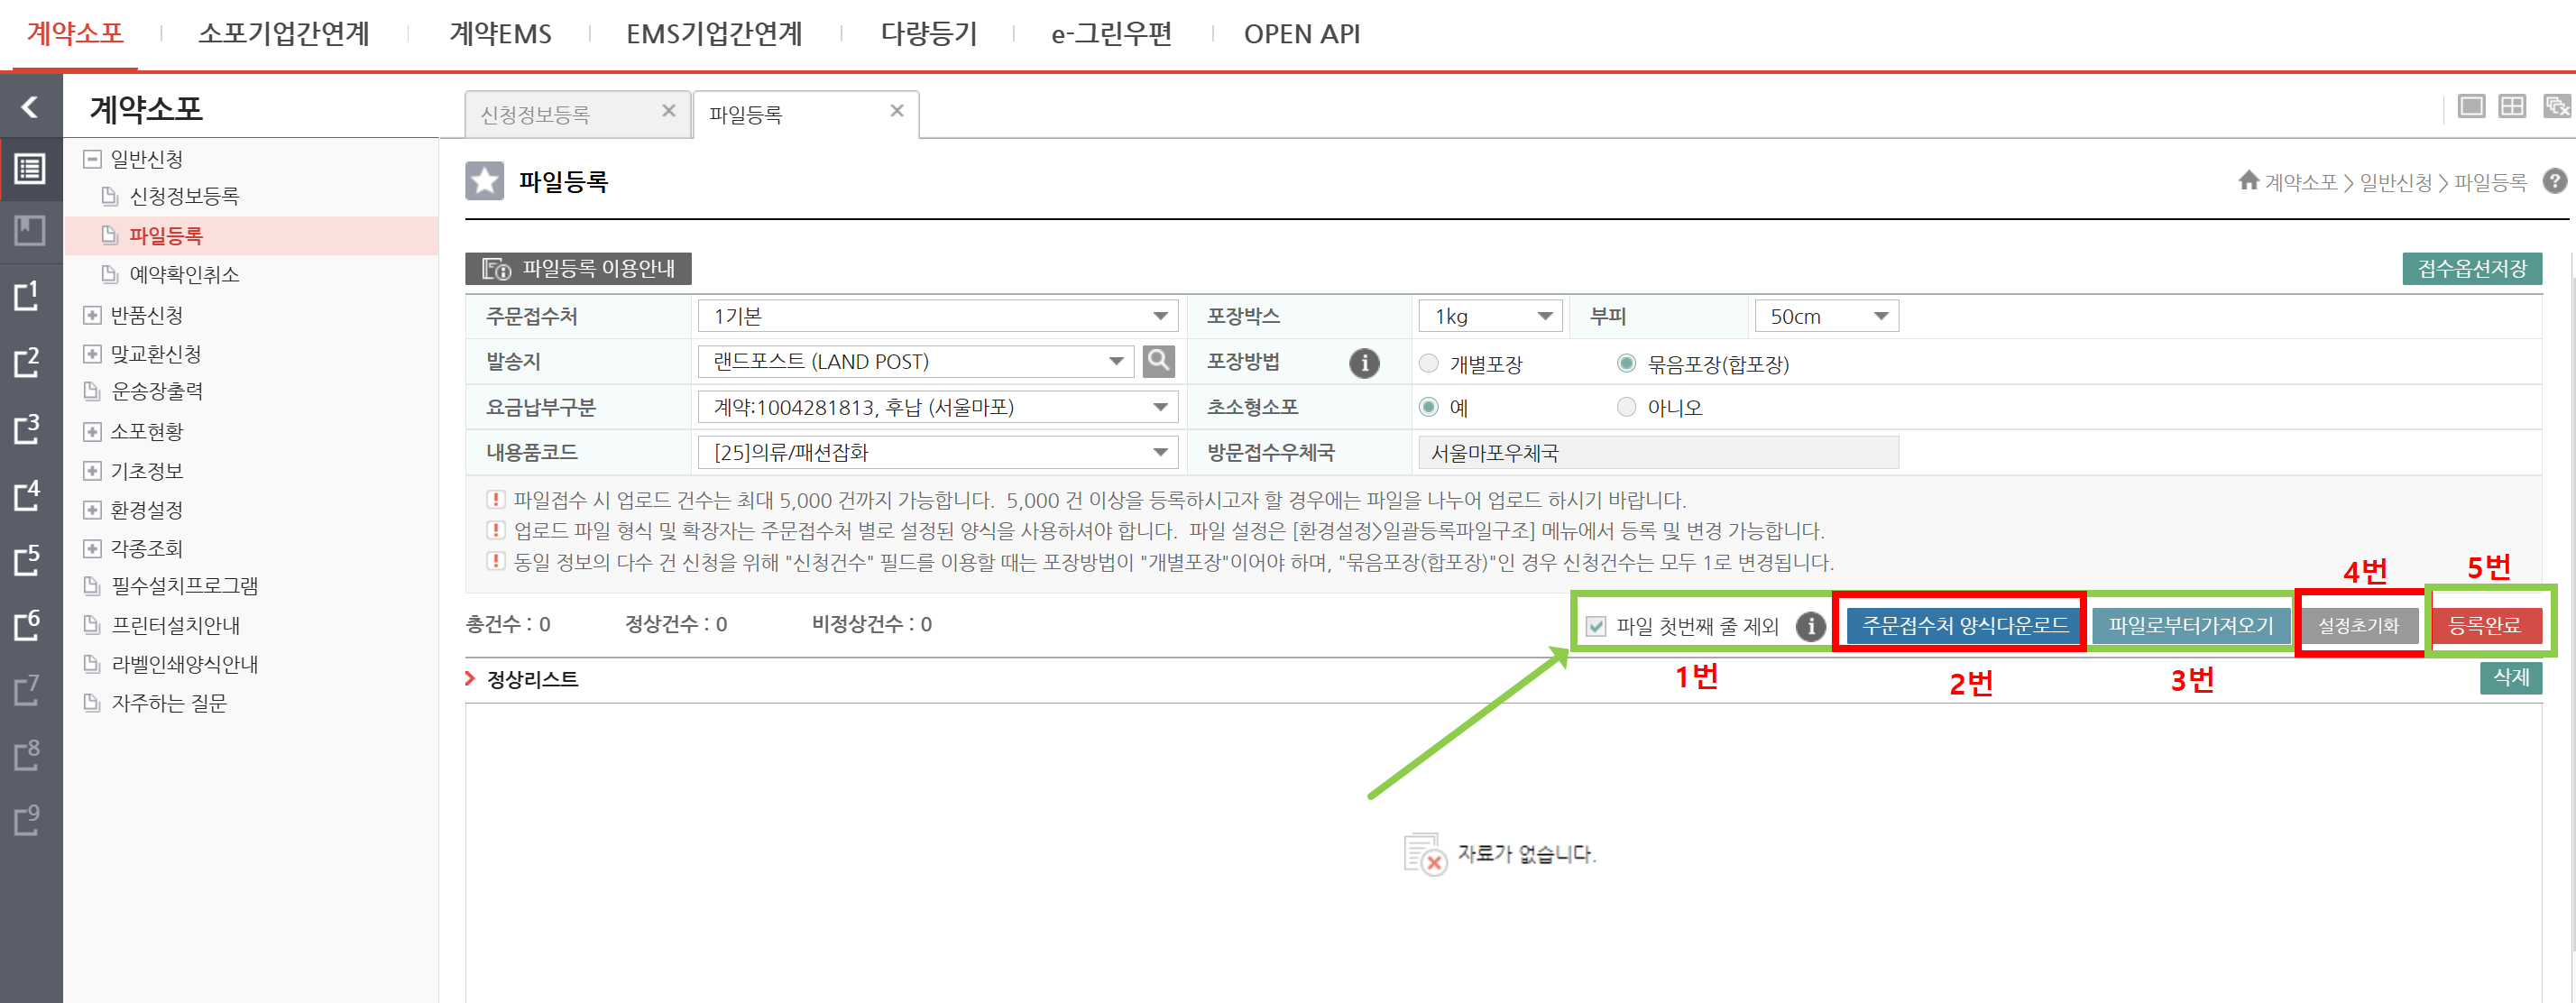Switch to the four-pane grid layout icon
The image size is (2576, 1003).
click(x=2512, y=106)
